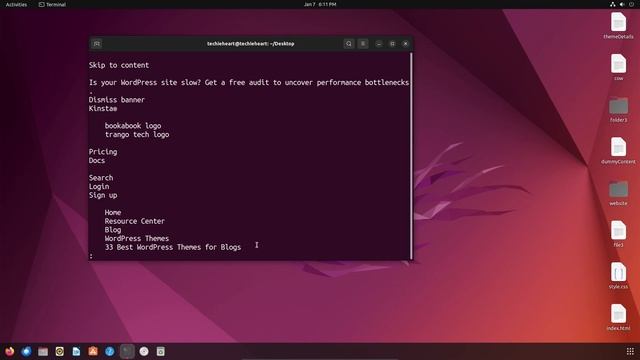Click the terminal title bar text
The width and height of the screenshot is (640, 360).
click(251, 44)
